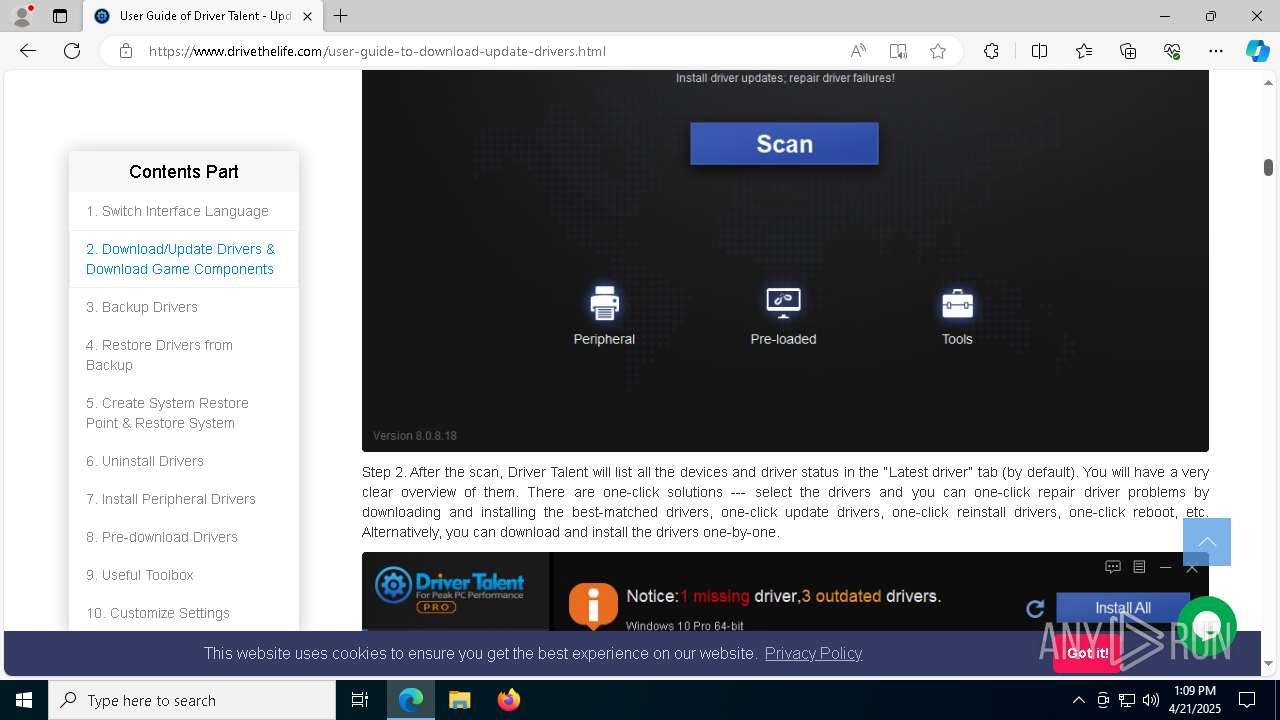Viewport: 1280px width, 720px height.
Task: Click the Windows Start button
Action: coord(24,700)
